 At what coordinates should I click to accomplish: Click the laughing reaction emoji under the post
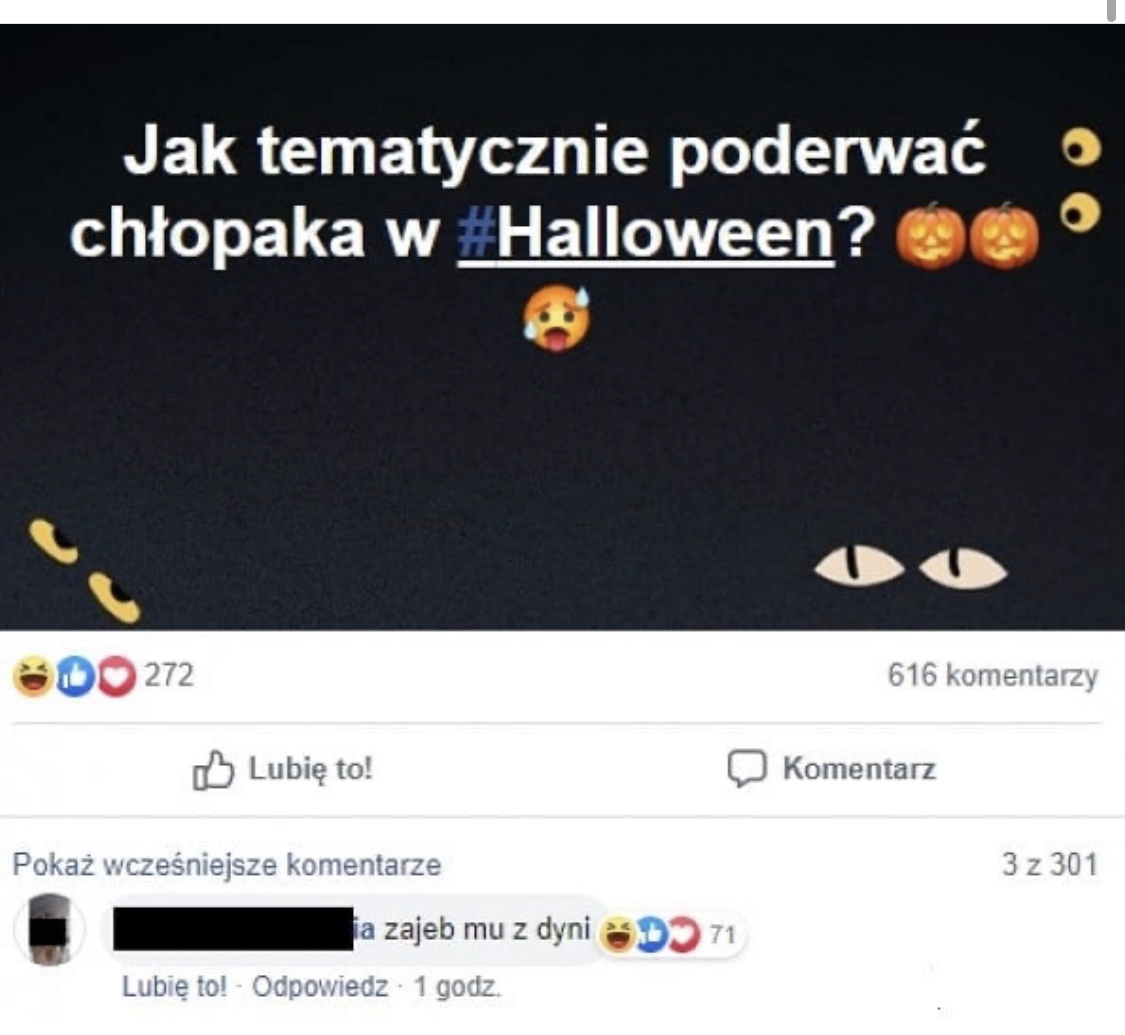tap(33, 676)
